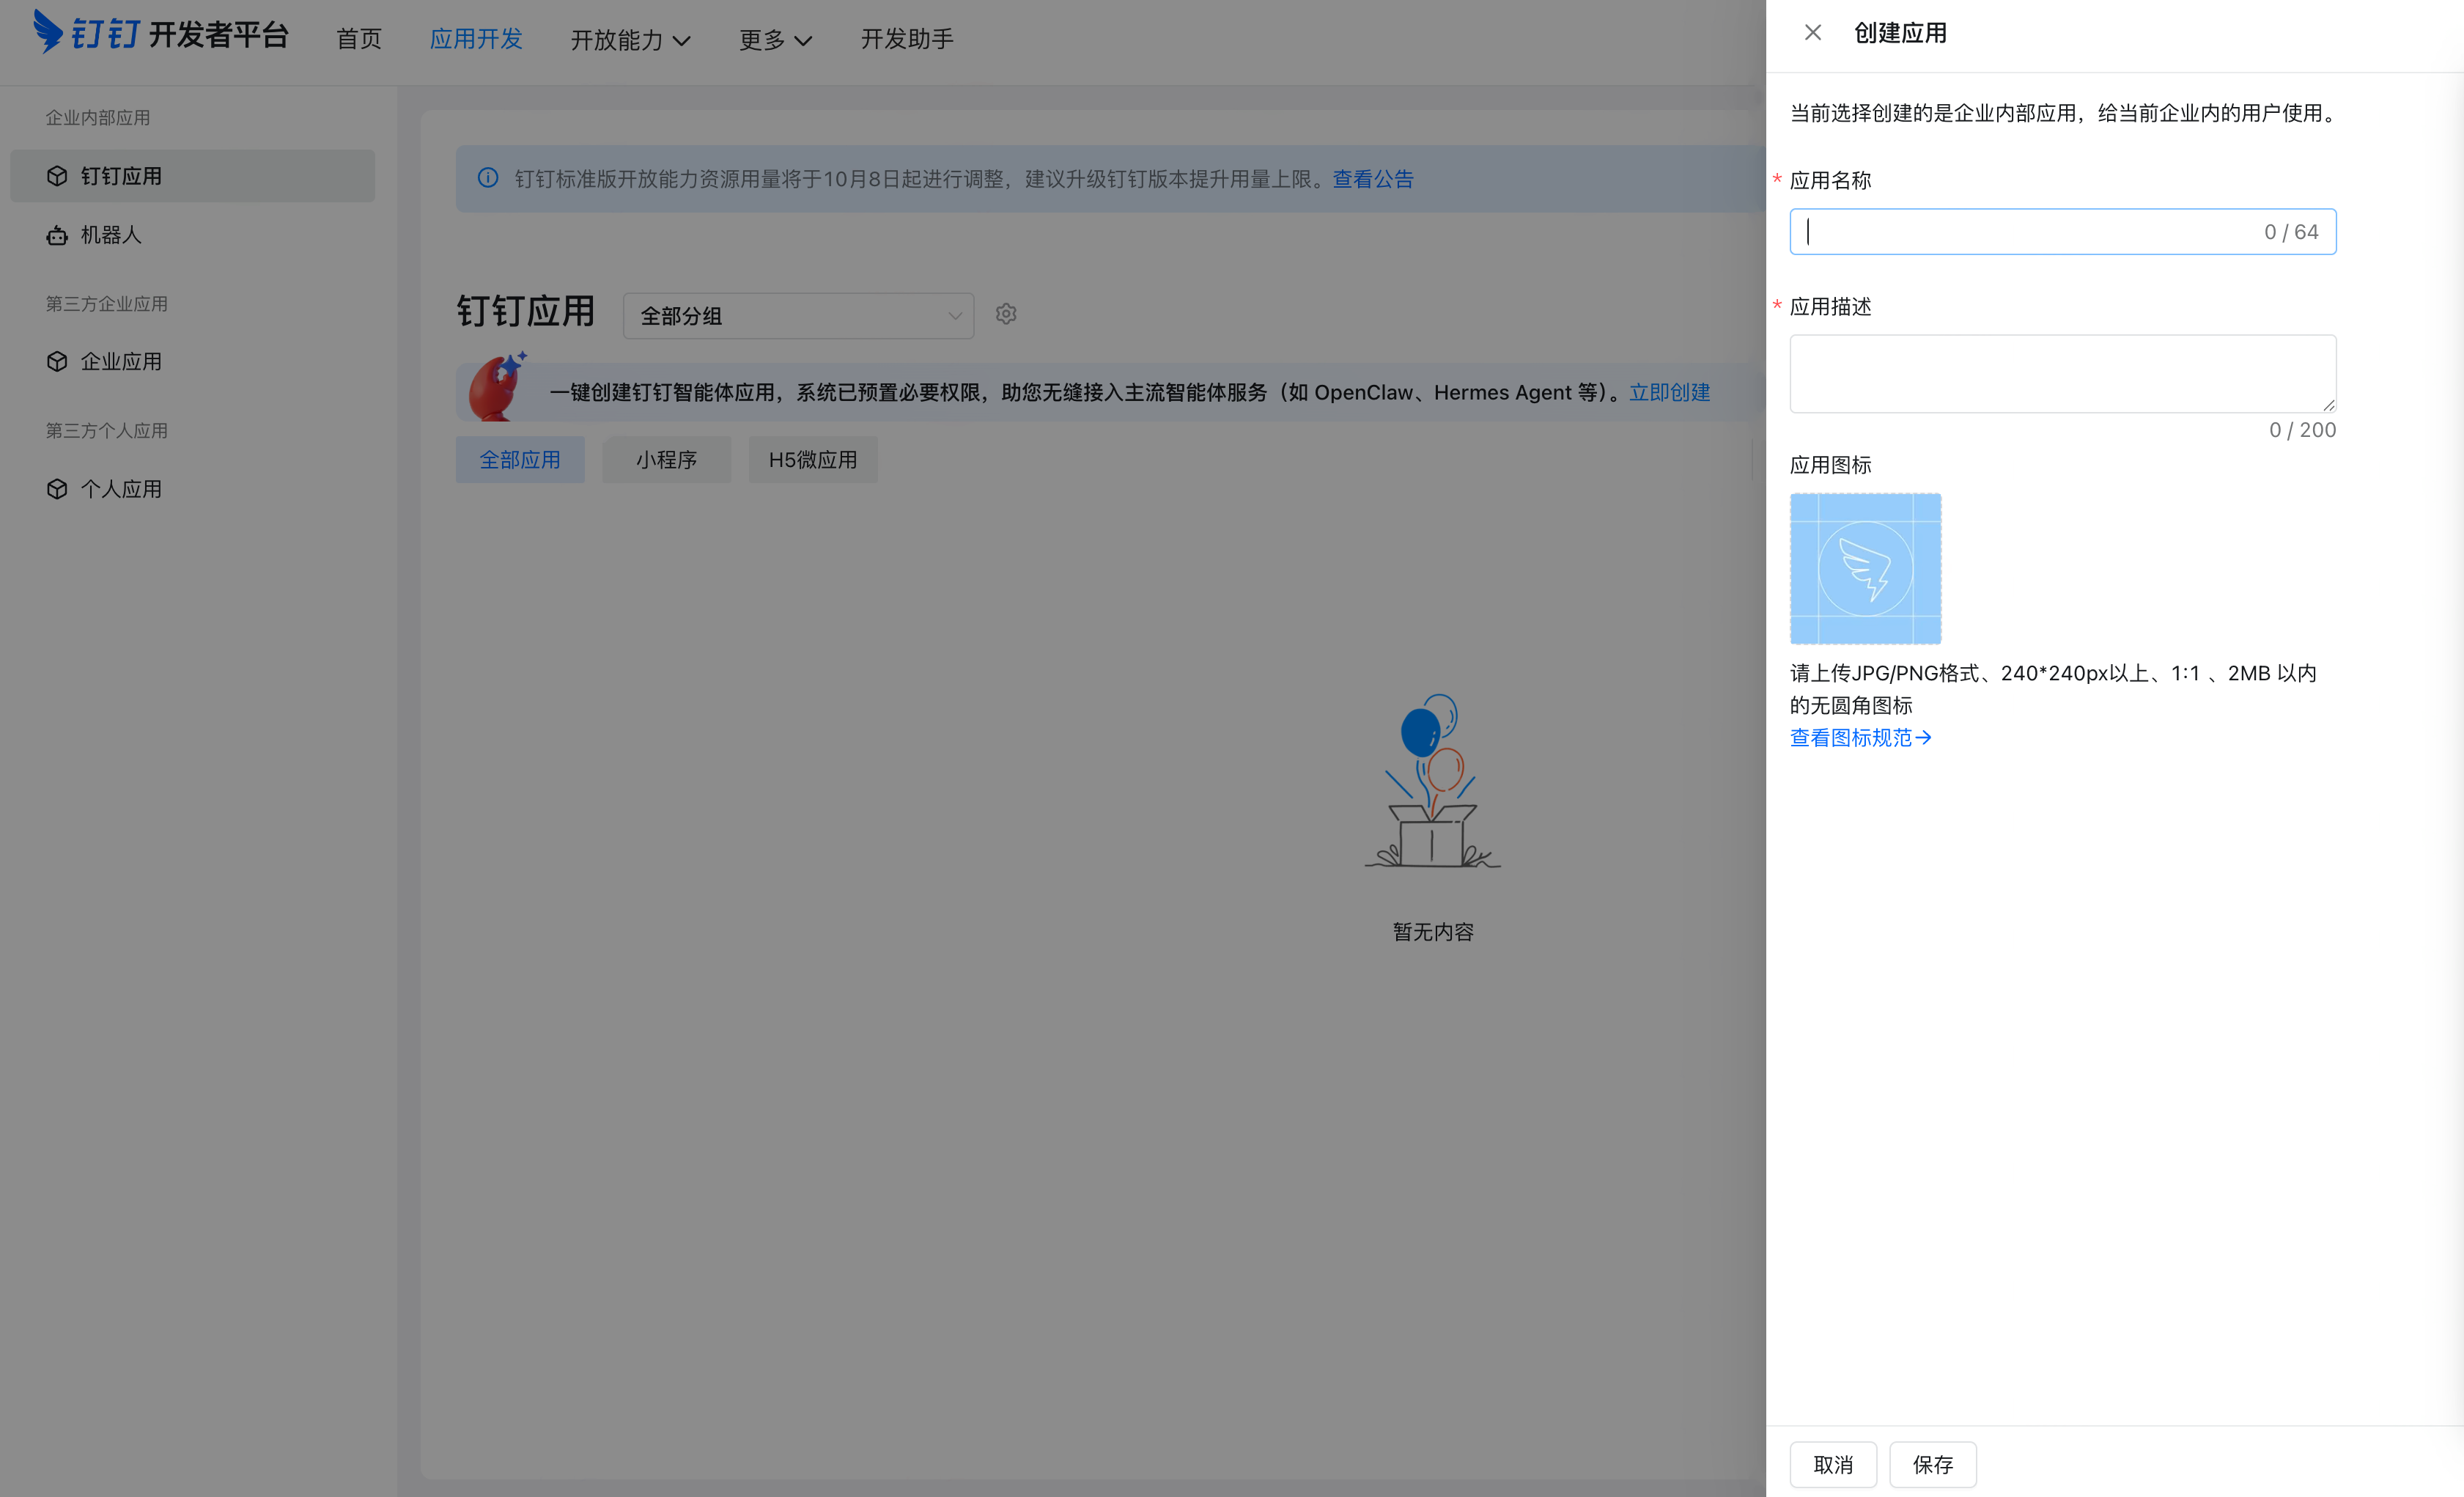Click the 创建应用 panel title

[x=1900, y=33]
